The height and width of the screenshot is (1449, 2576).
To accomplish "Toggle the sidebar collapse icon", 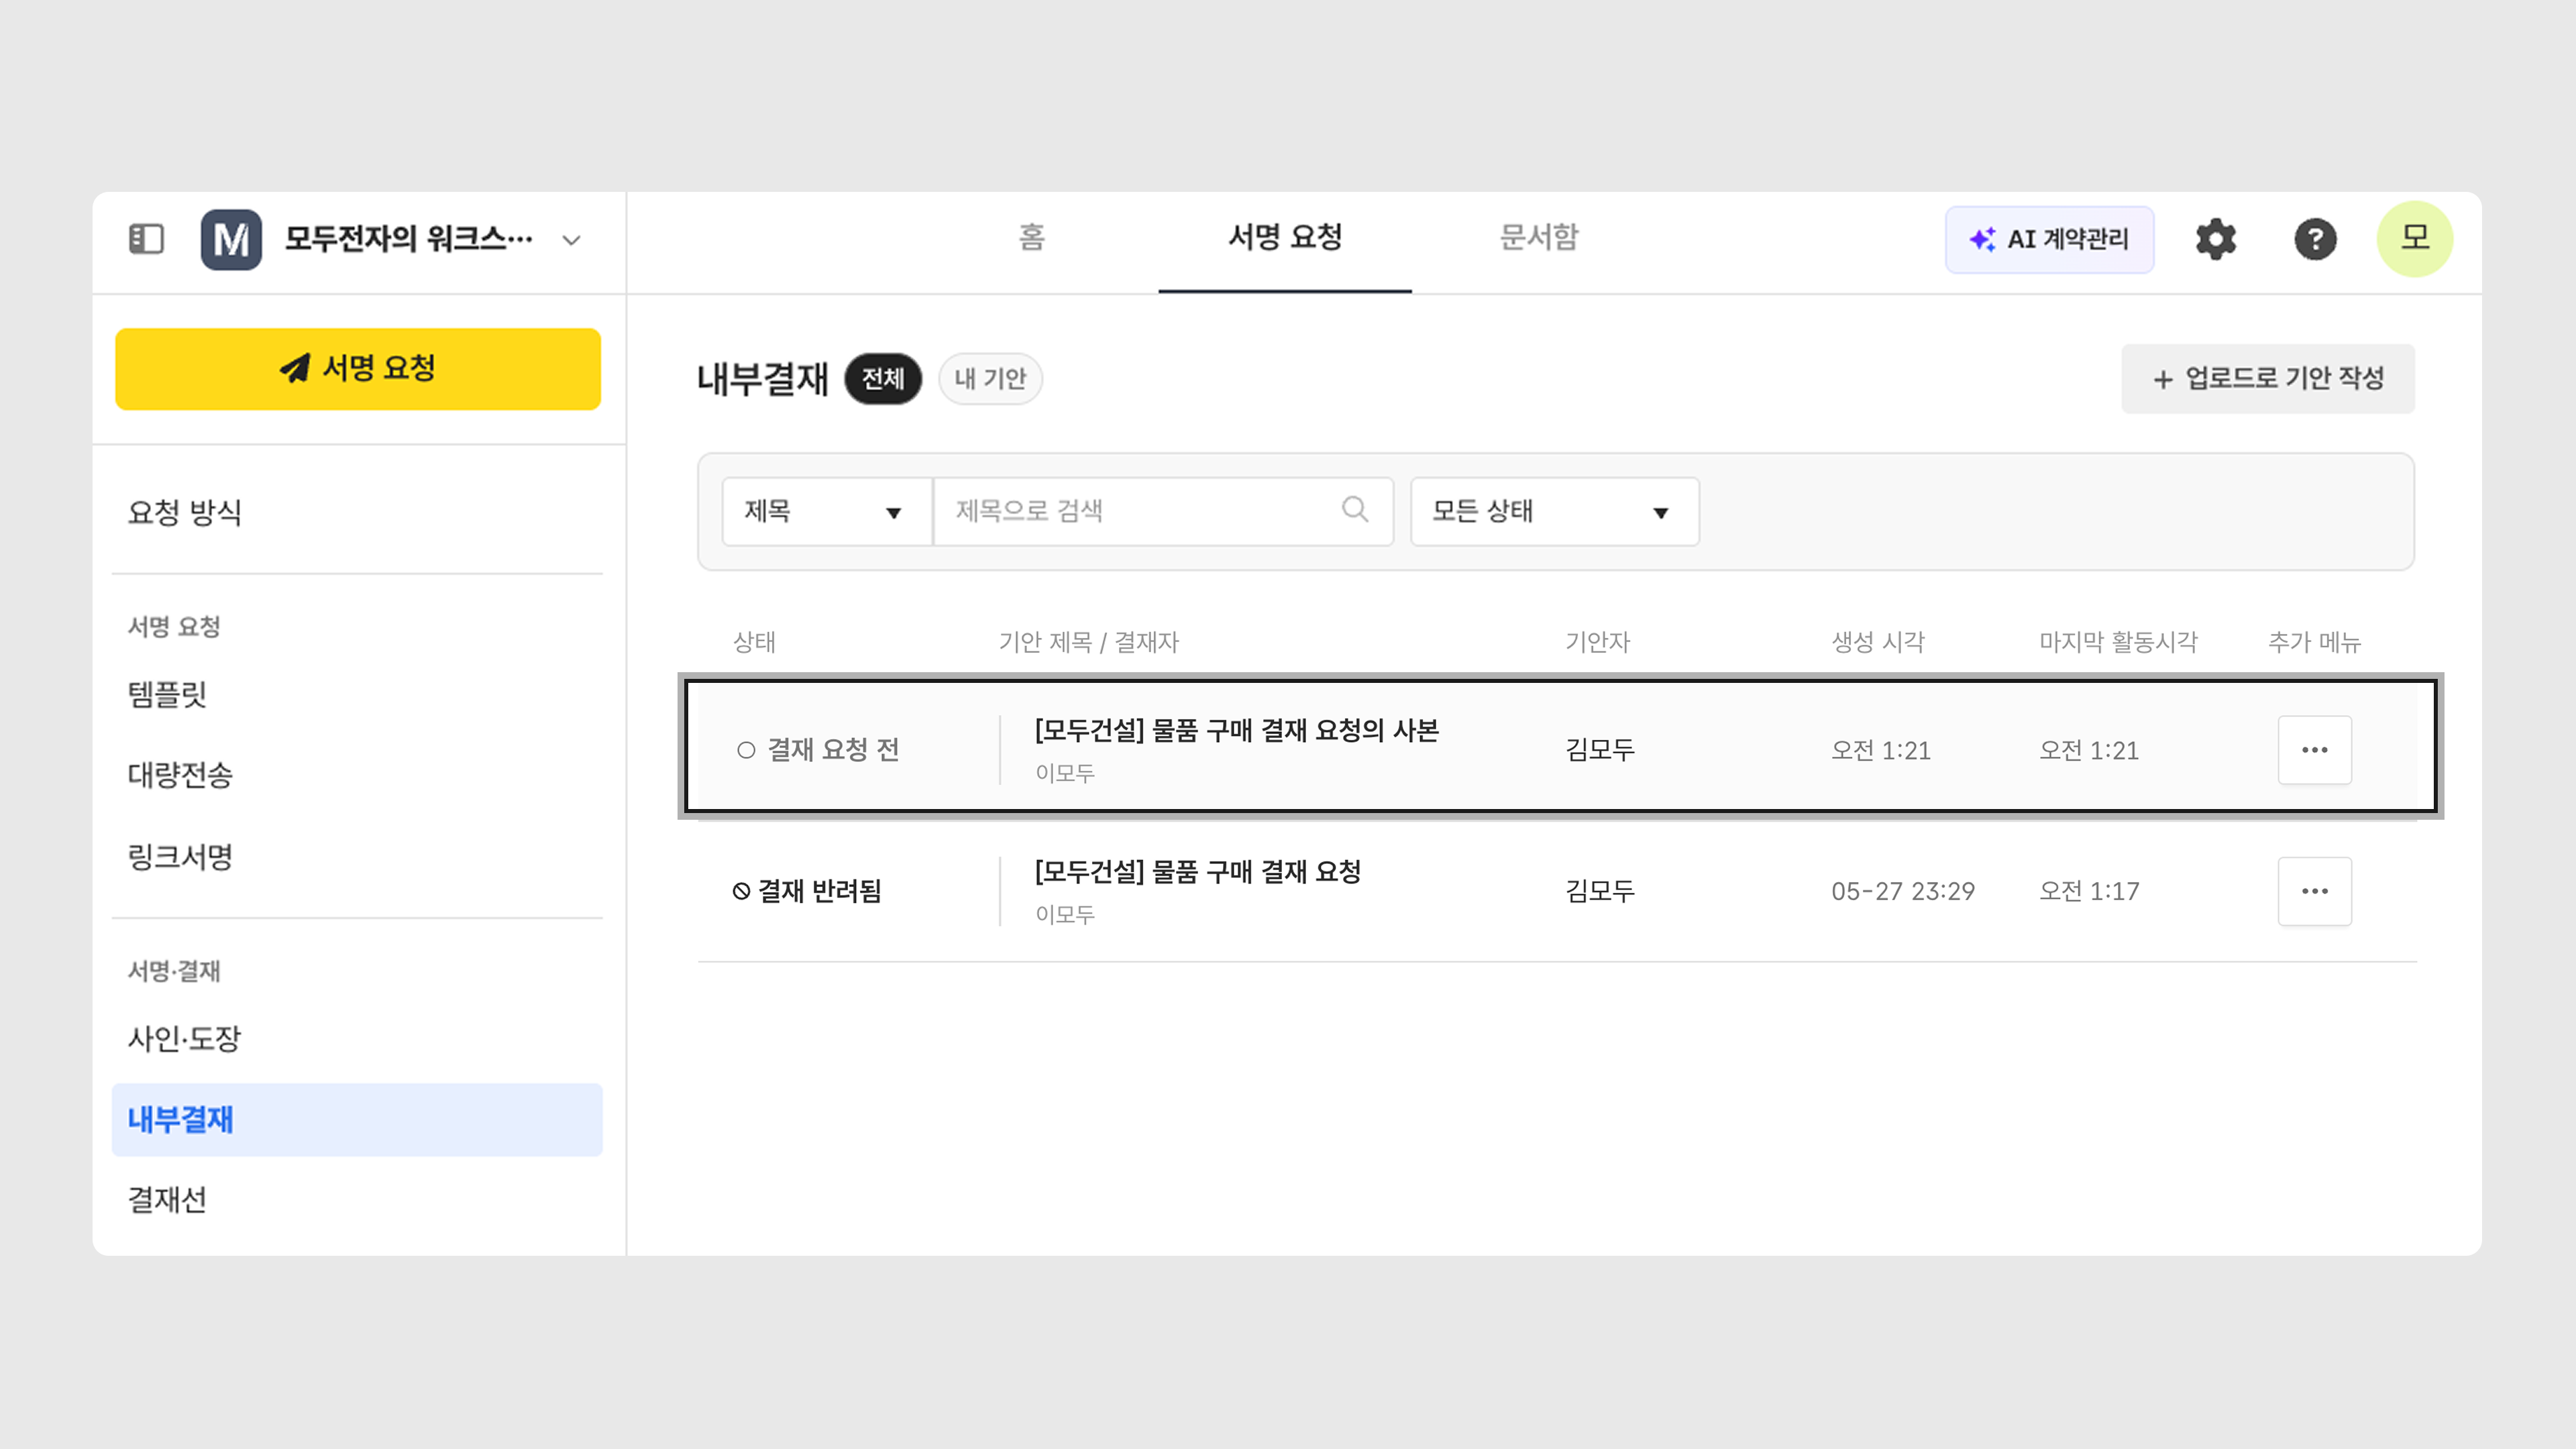I will [x=146, y=239].
